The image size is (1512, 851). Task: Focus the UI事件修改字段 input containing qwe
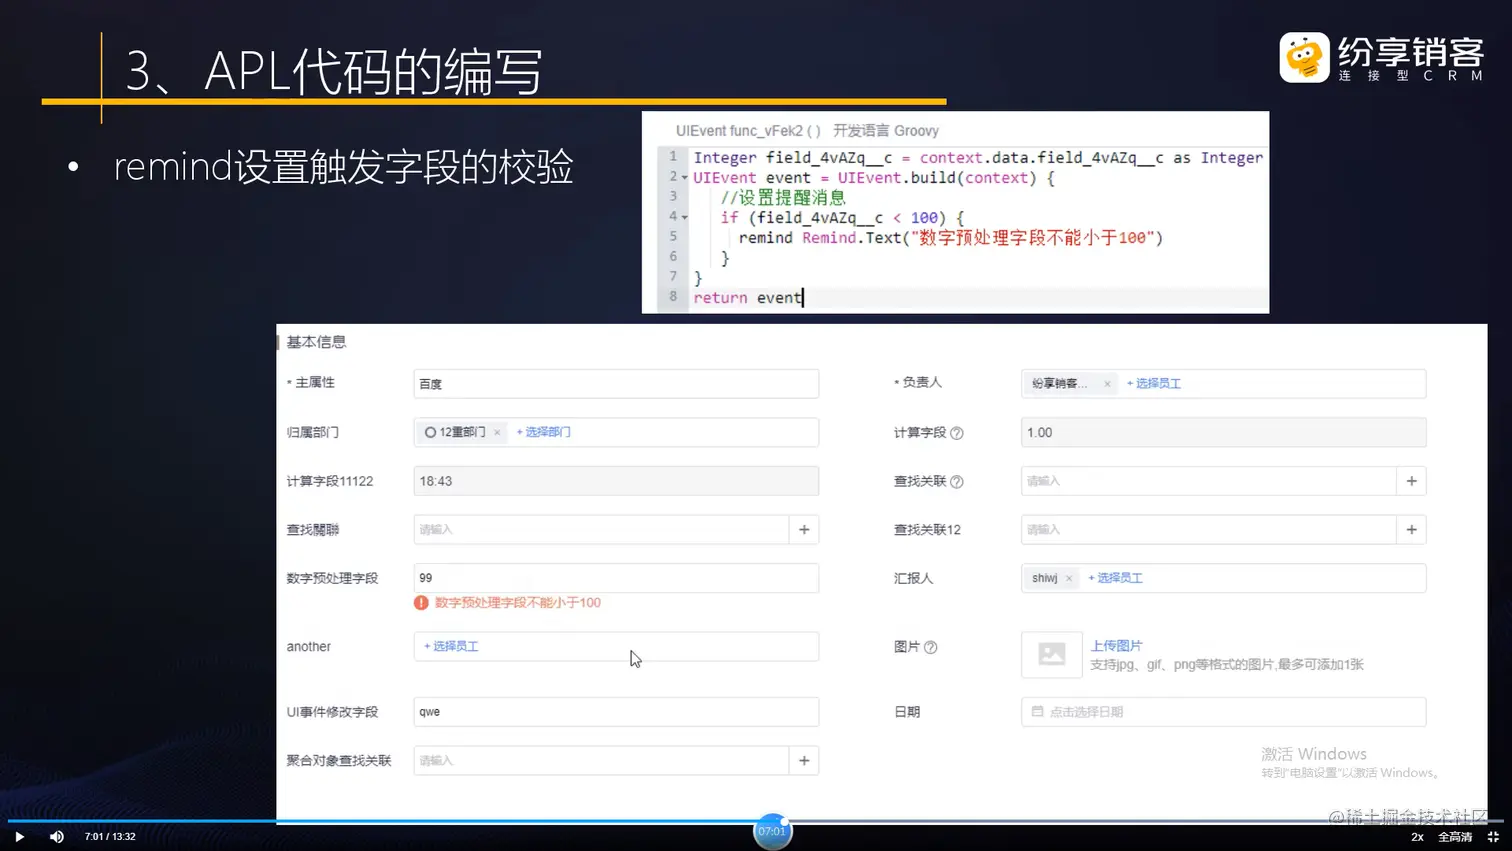[x=616, y=712]
